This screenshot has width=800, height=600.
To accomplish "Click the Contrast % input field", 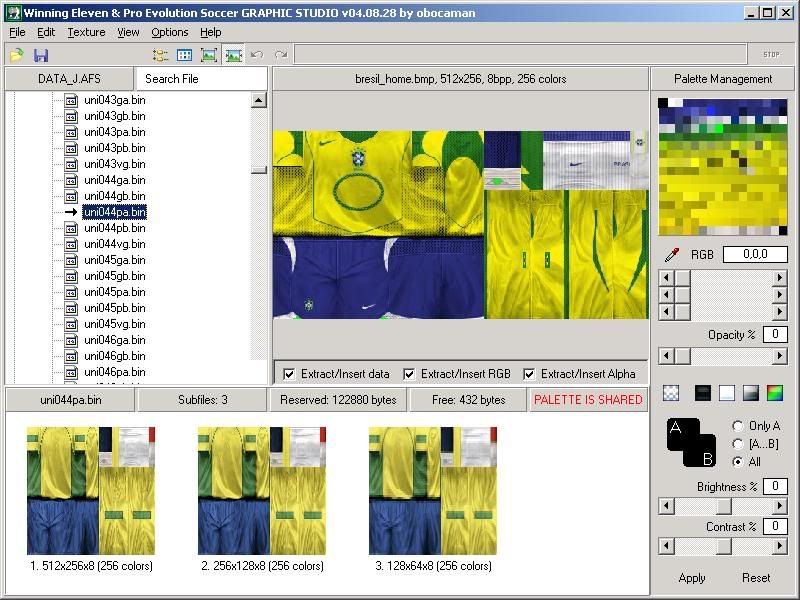I will [775, 527].
